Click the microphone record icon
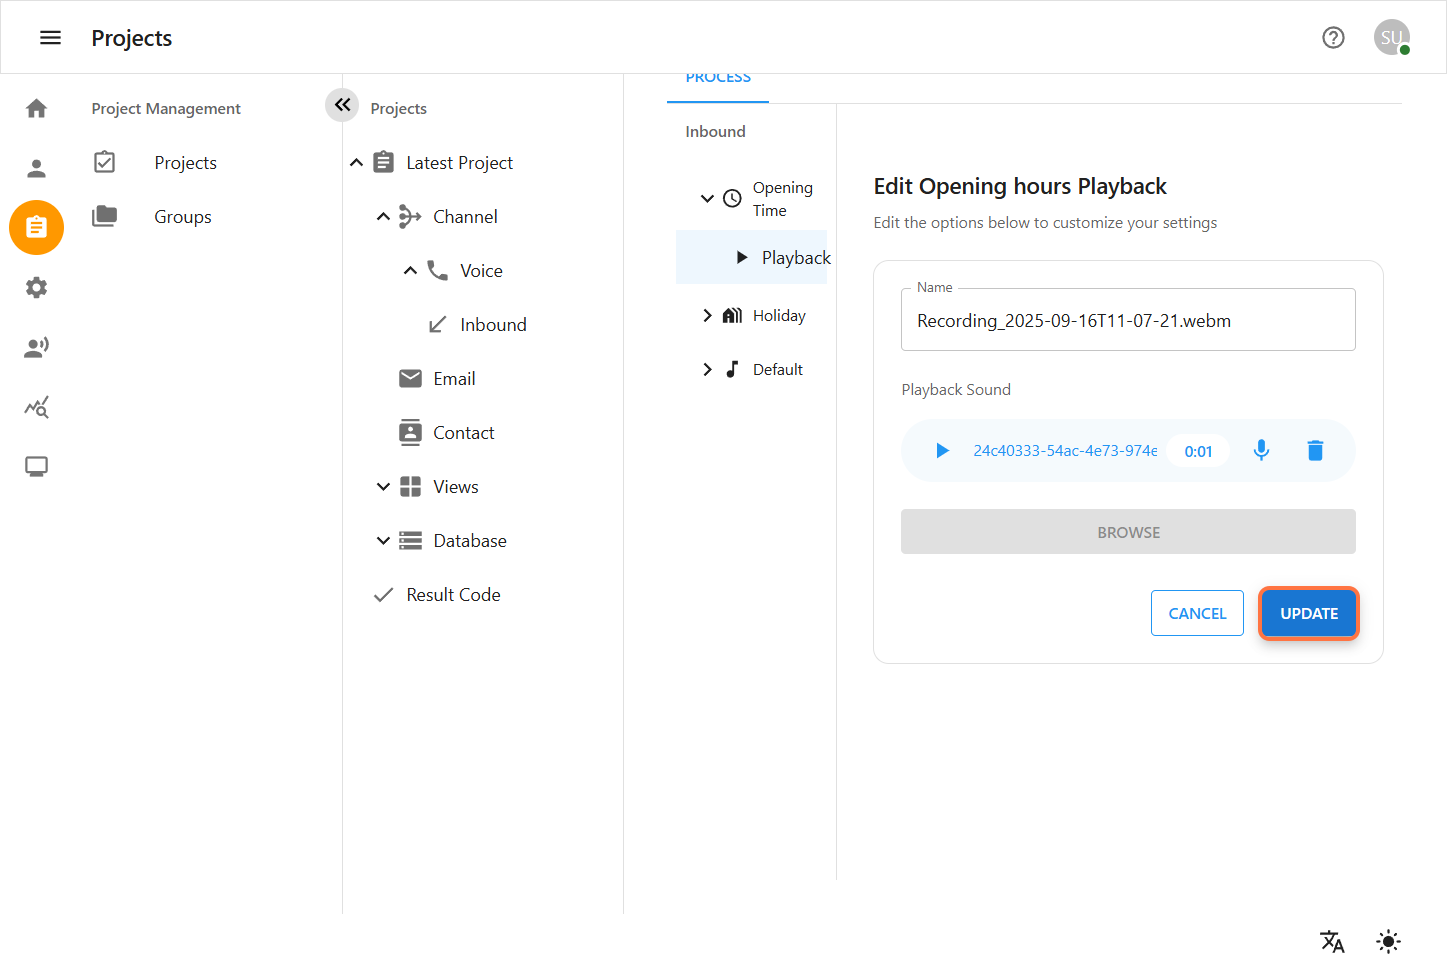The width and height of the screenshot is (1447, 970). pyautogui.click(x=1261, y=451)
